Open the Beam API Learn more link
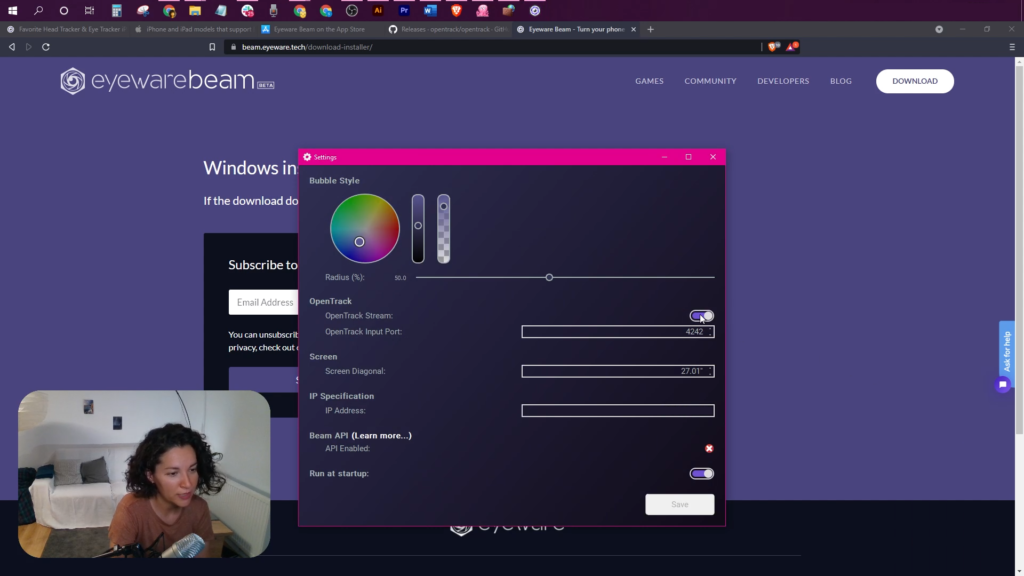The height and width of the screenshot is (576, 1024). [x=381, y=436]
